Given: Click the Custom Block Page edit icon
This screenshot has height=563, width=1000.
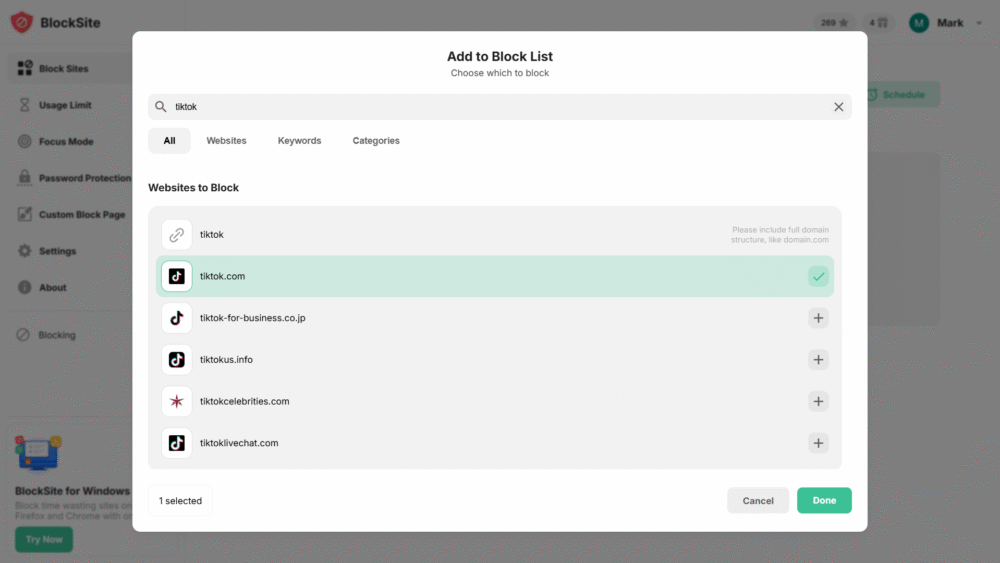Looking at the screenshot, I should 25,214.
